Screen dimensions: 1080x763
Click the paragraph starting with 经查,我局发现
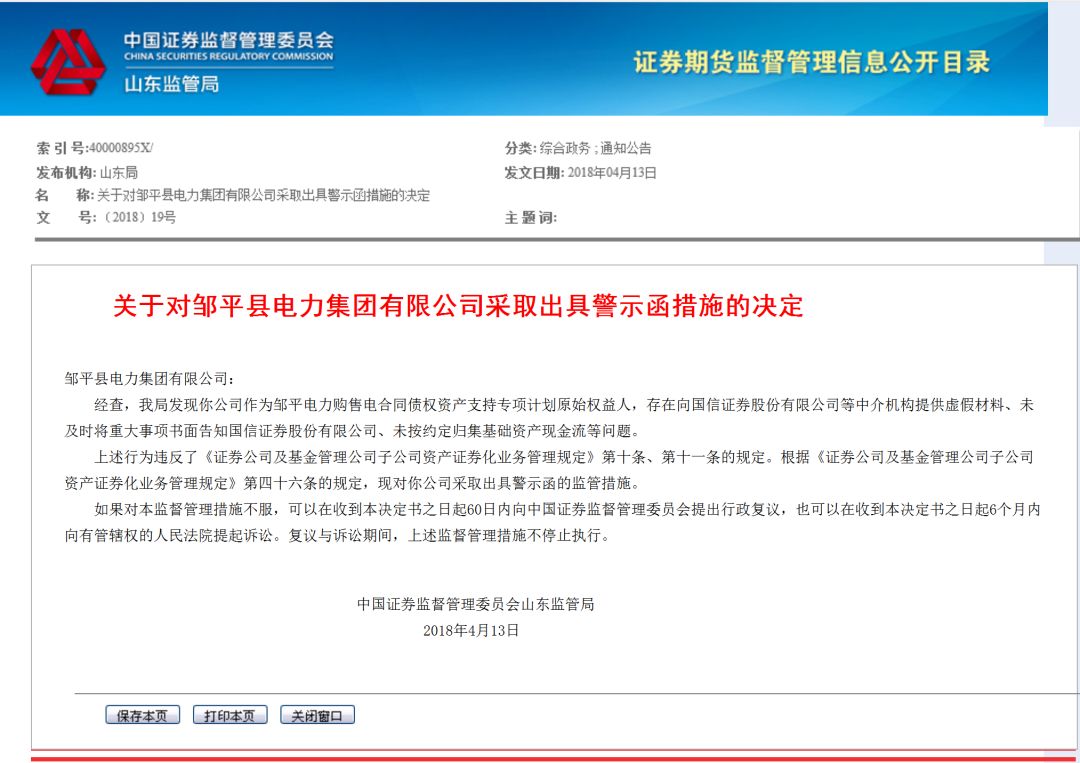[x=551, y=418]
